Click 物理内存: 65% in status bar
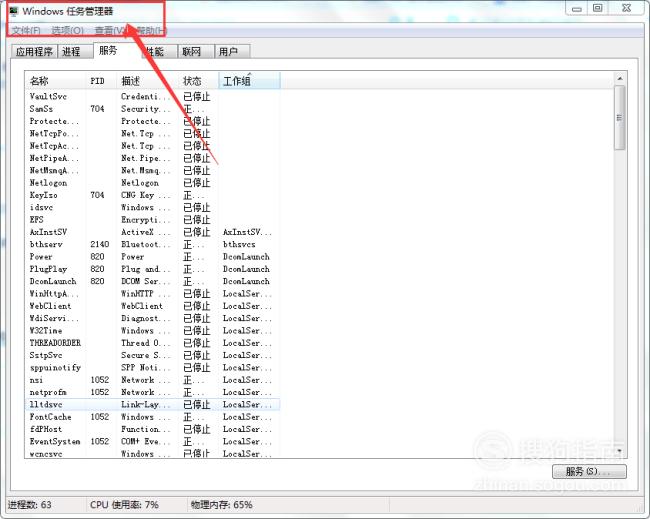The image size is (650, 519). click(222, 505)
